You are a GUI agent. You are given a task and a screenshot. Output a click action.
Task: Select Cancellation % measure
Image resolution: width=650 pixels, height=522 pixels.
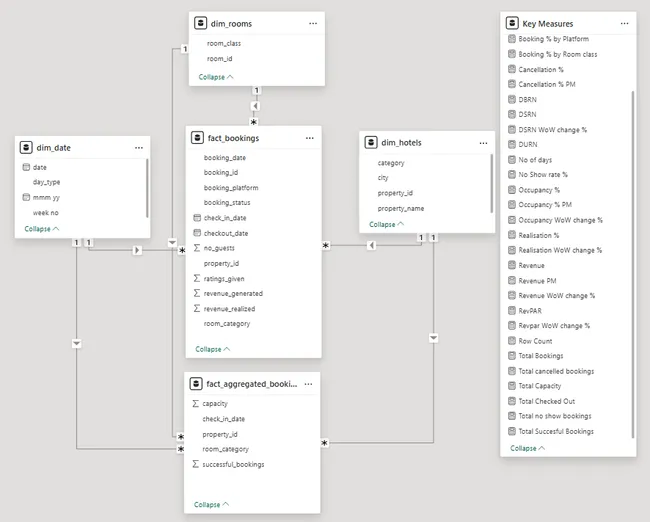541,69
